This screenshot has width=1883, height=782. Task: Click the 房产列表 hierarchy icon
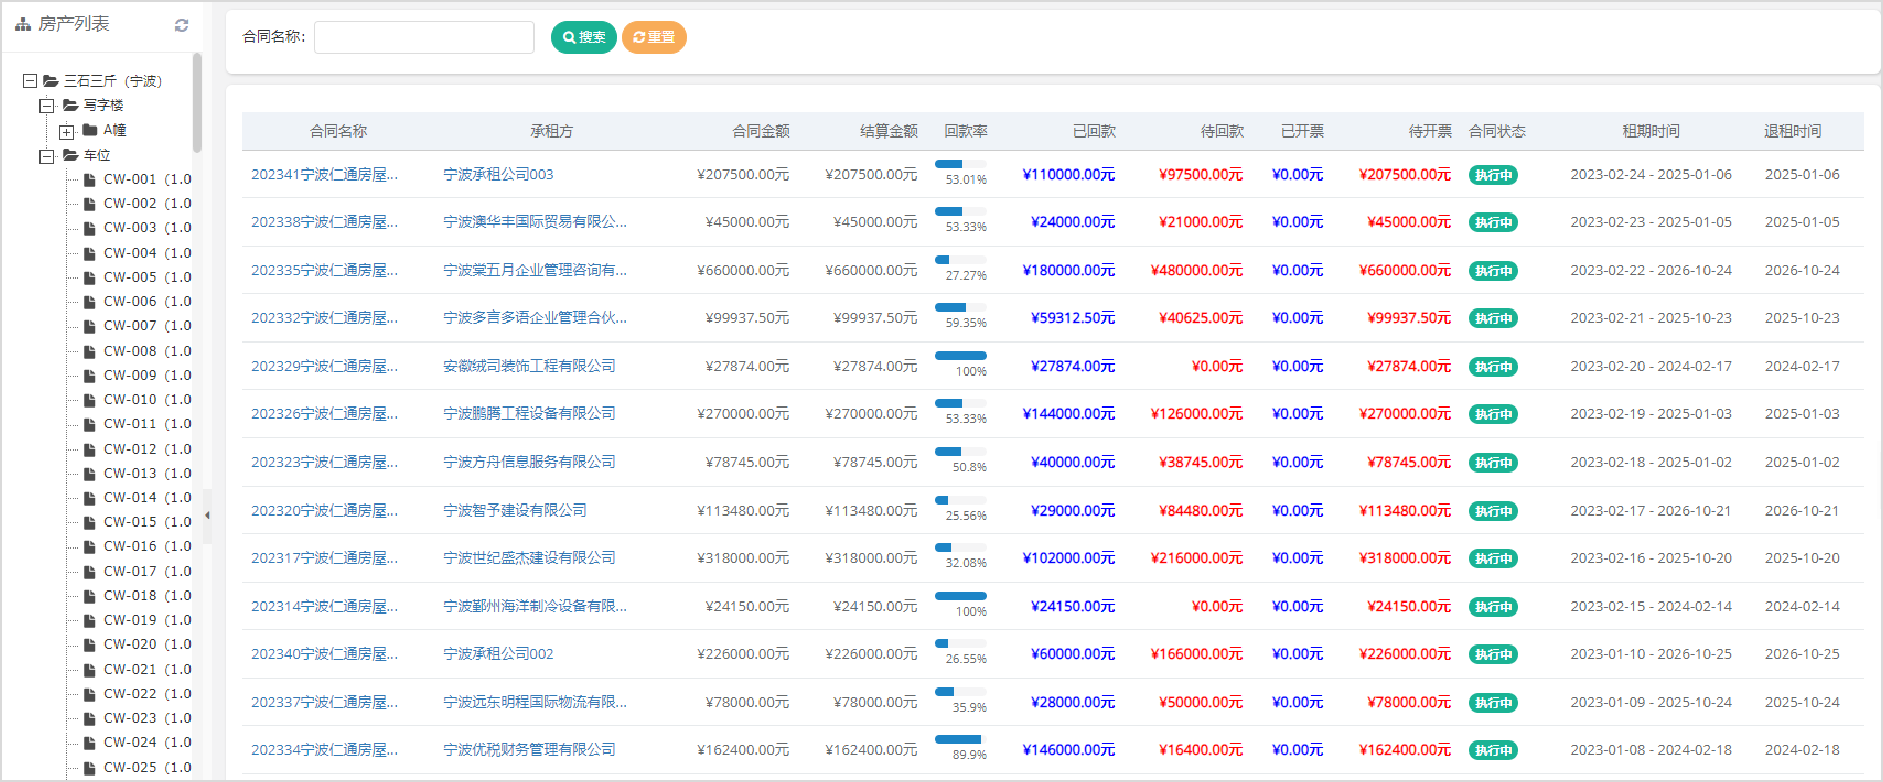coord(23,24)
